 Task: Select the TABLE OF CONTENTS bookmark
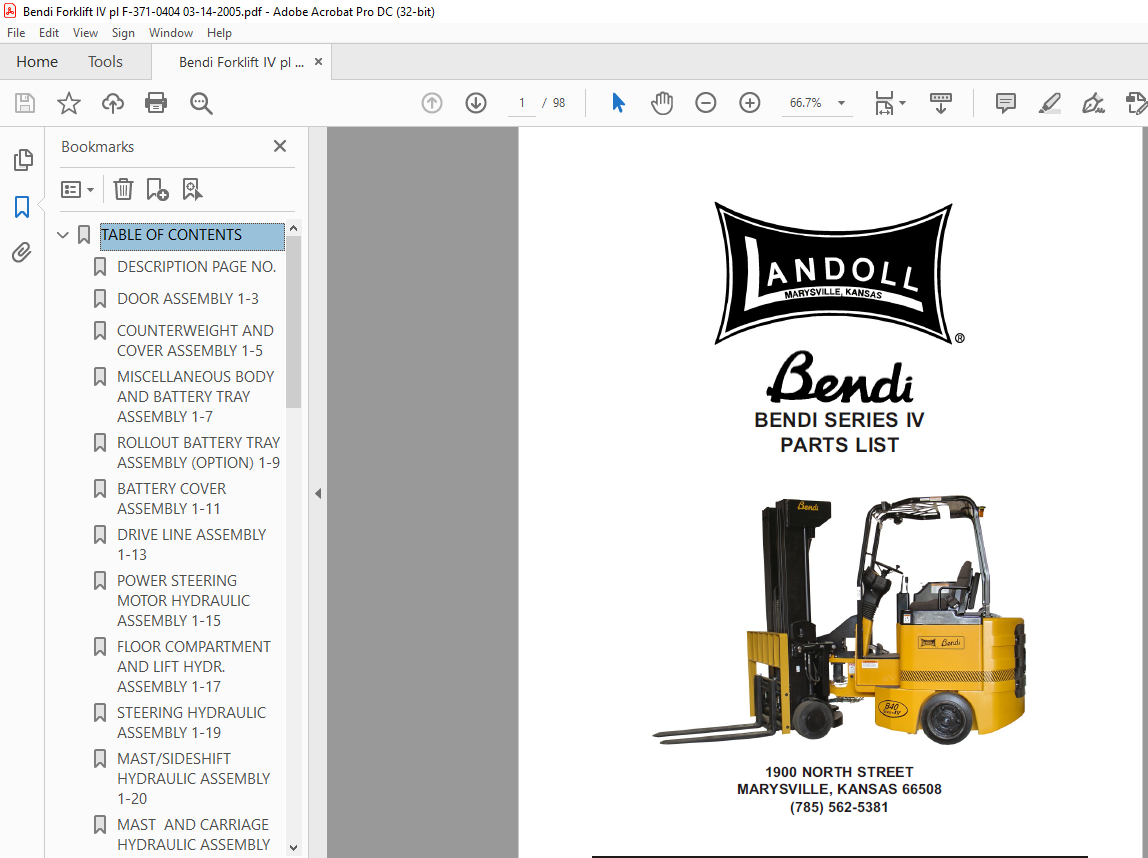[192, 235]
